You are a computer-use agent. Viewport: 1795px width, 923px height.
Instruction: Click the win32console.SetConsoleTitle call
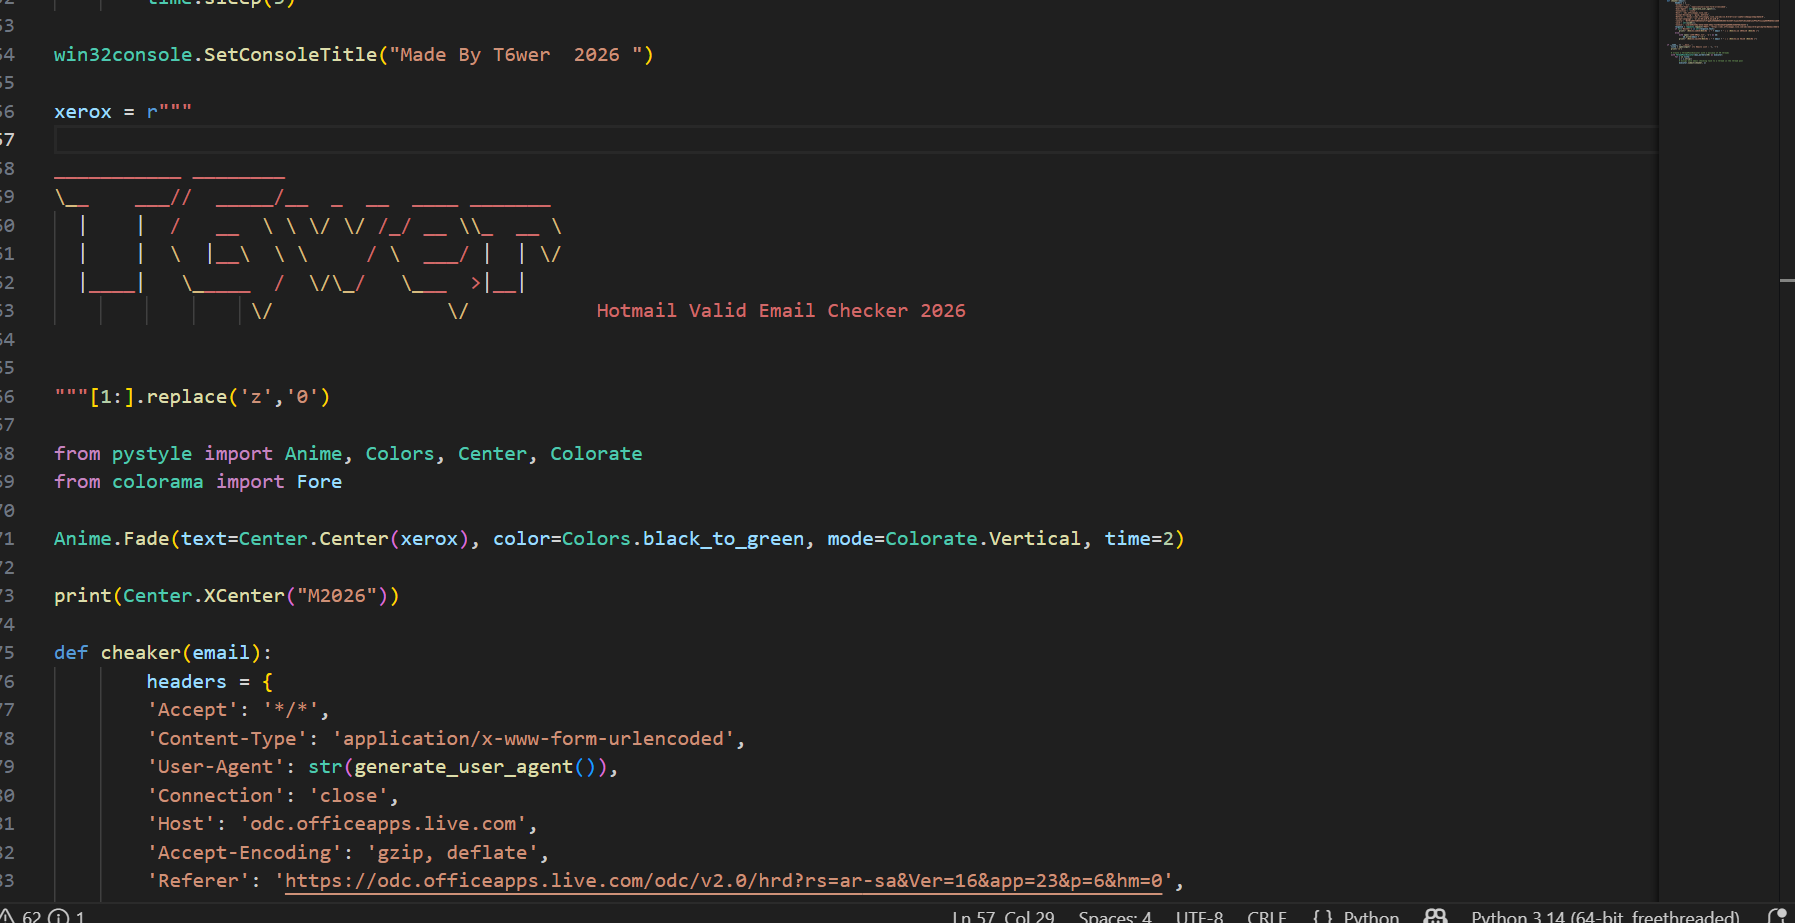click(x=200, y=54)
